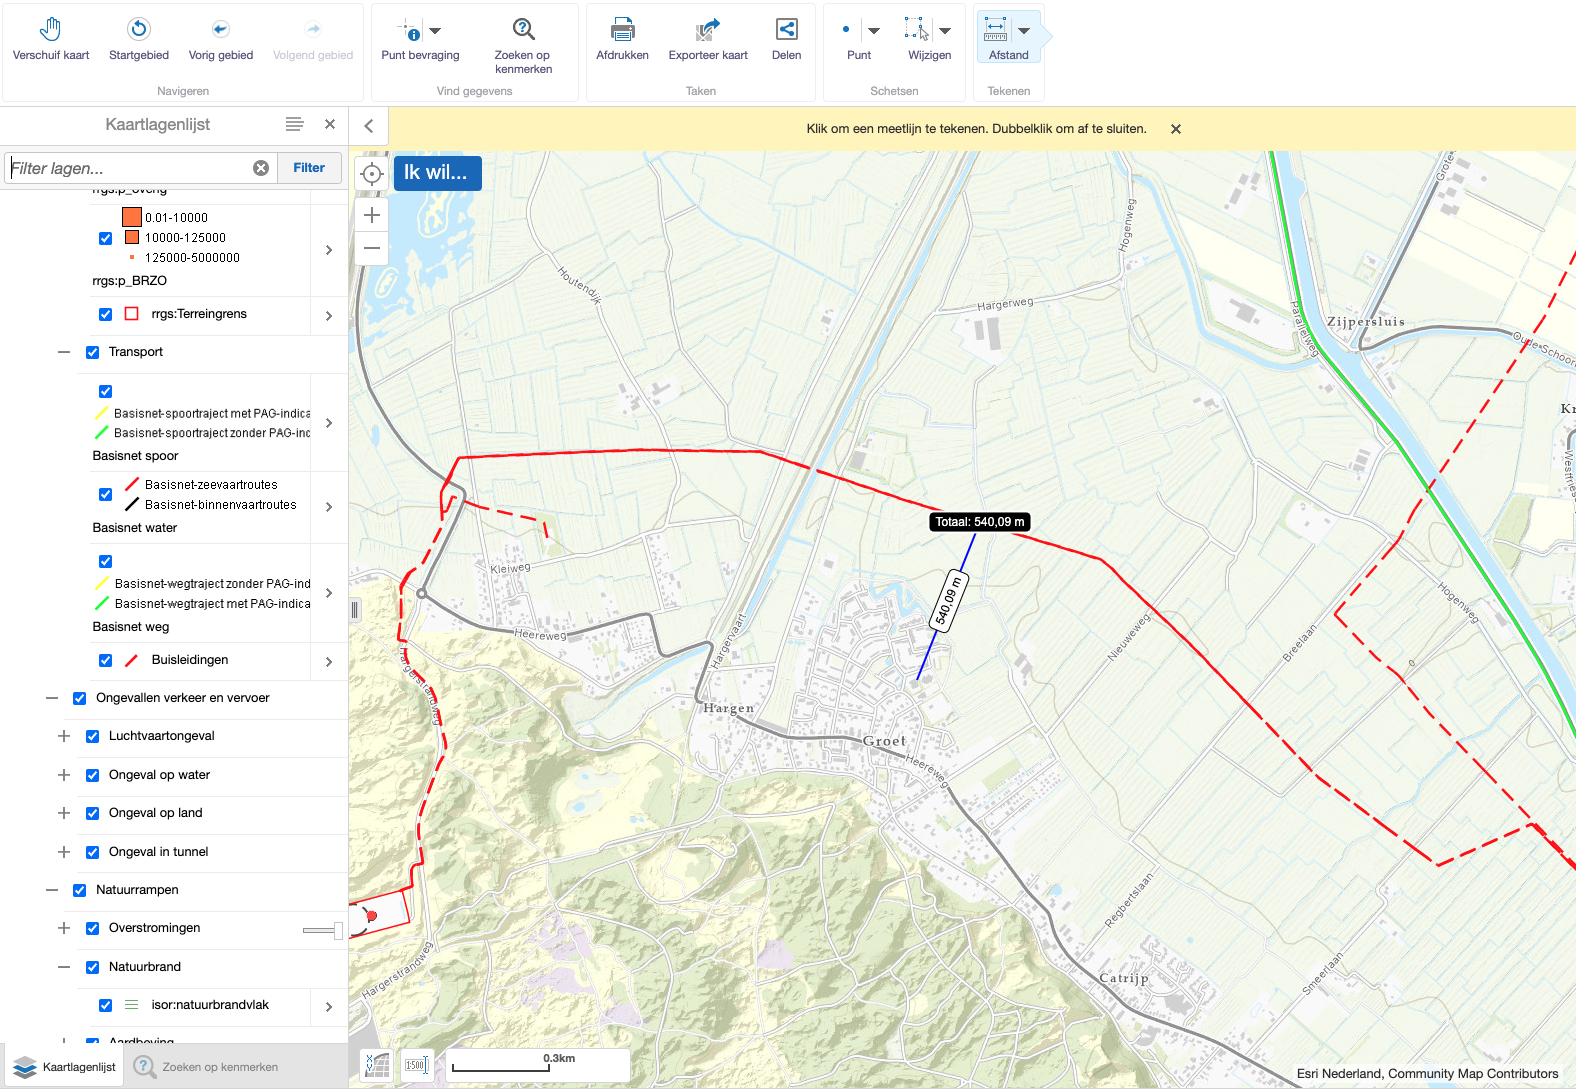
Task: Click the panel resize handle
Action: pyautogui.click(x=354, y=610)
